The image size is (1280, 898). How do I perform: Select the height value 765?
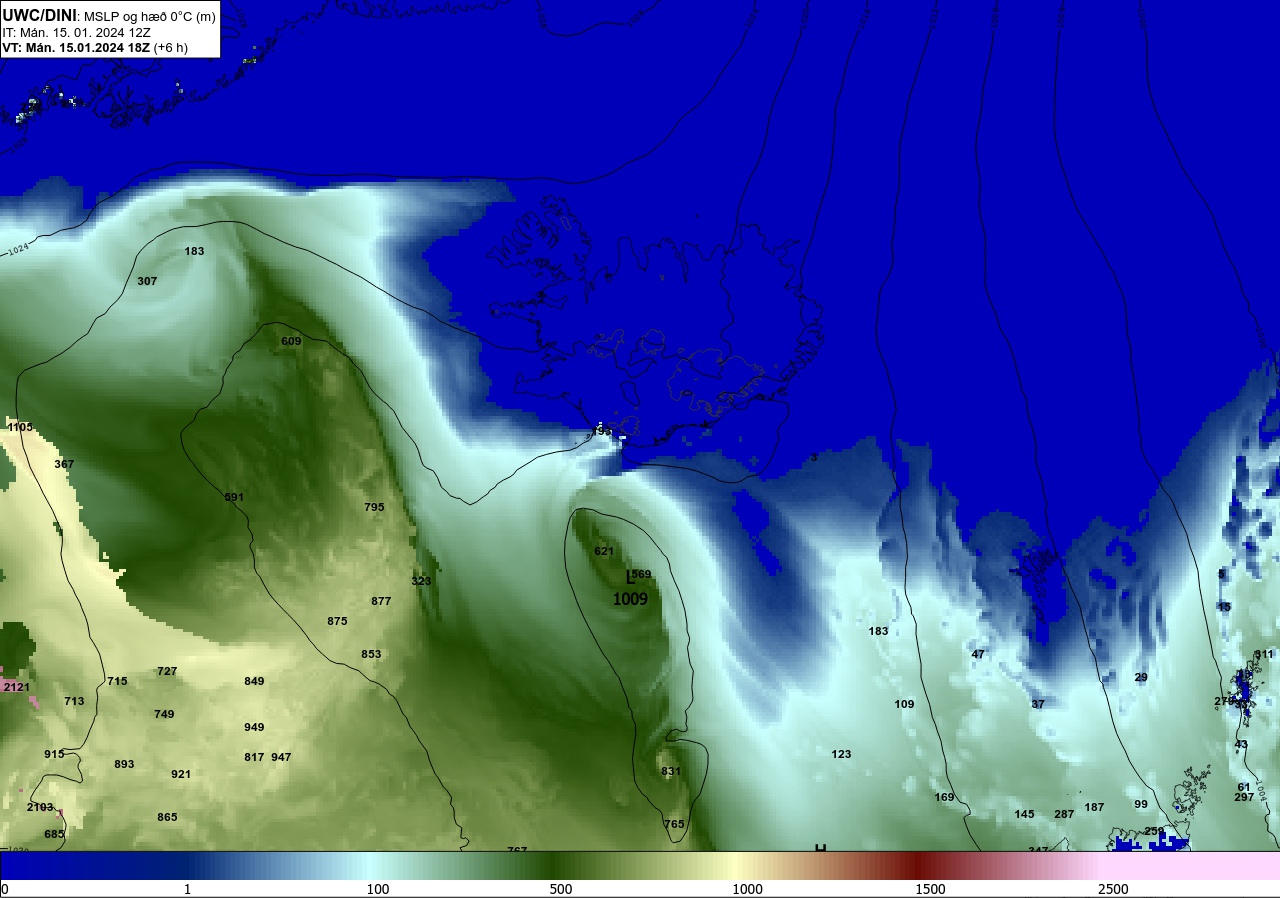pyautogui.click(x=674, y=824)
